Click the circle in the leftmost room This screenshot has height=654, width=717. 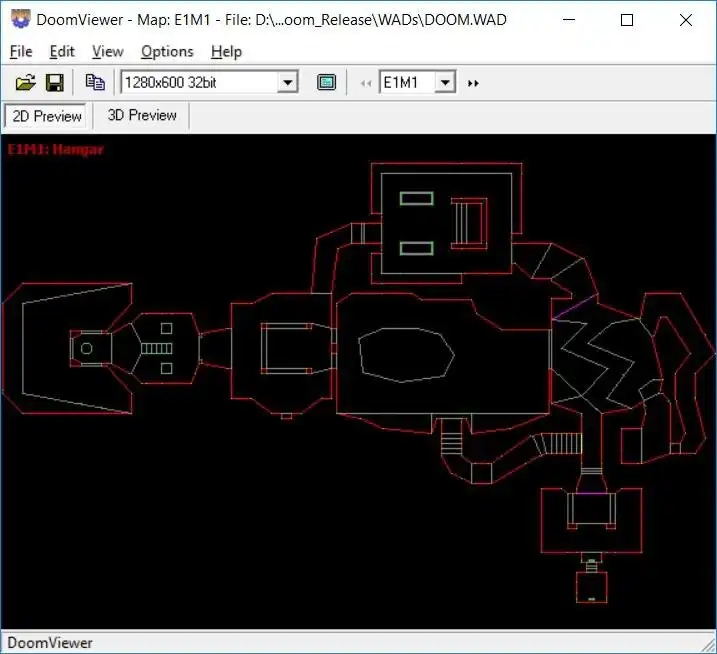click(x=86, y=348)
